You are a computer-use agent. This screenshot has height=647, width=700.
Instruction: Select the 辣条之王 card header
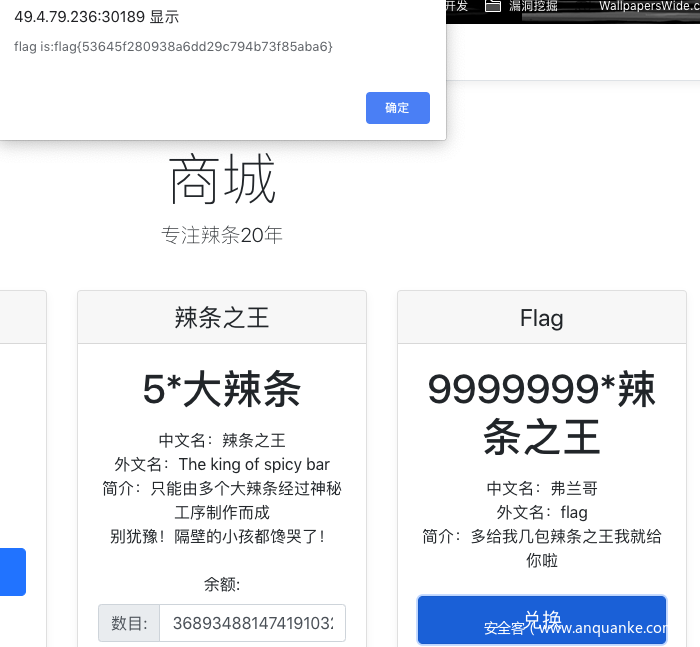pos(222,318)
